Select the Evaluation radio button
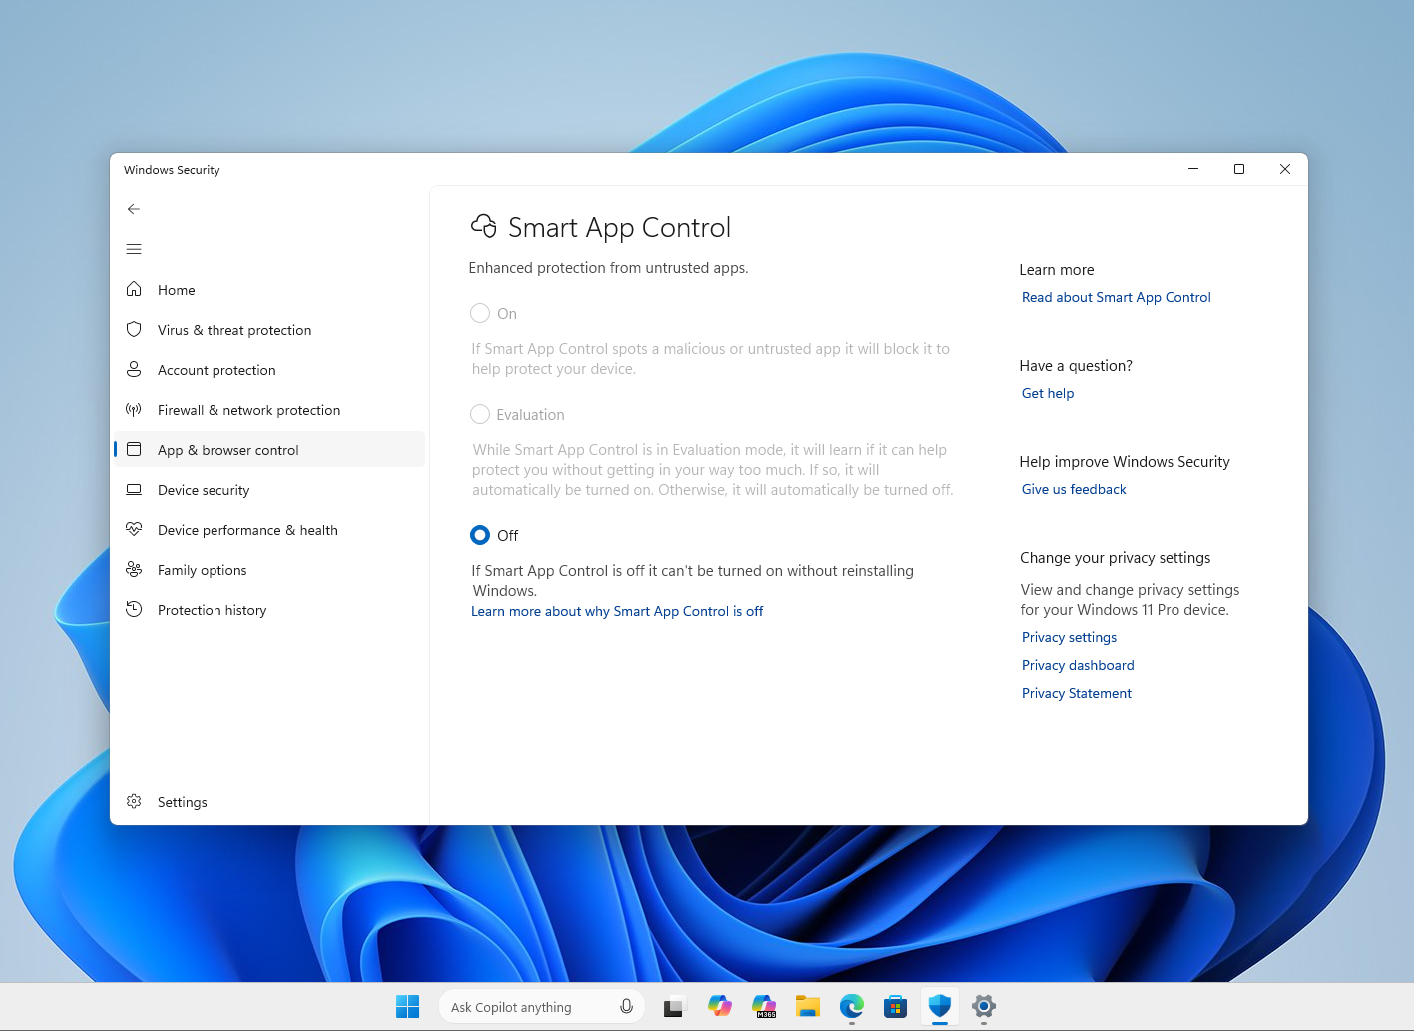Screen dimensions: 1414x1031 (x=480, y=414)
